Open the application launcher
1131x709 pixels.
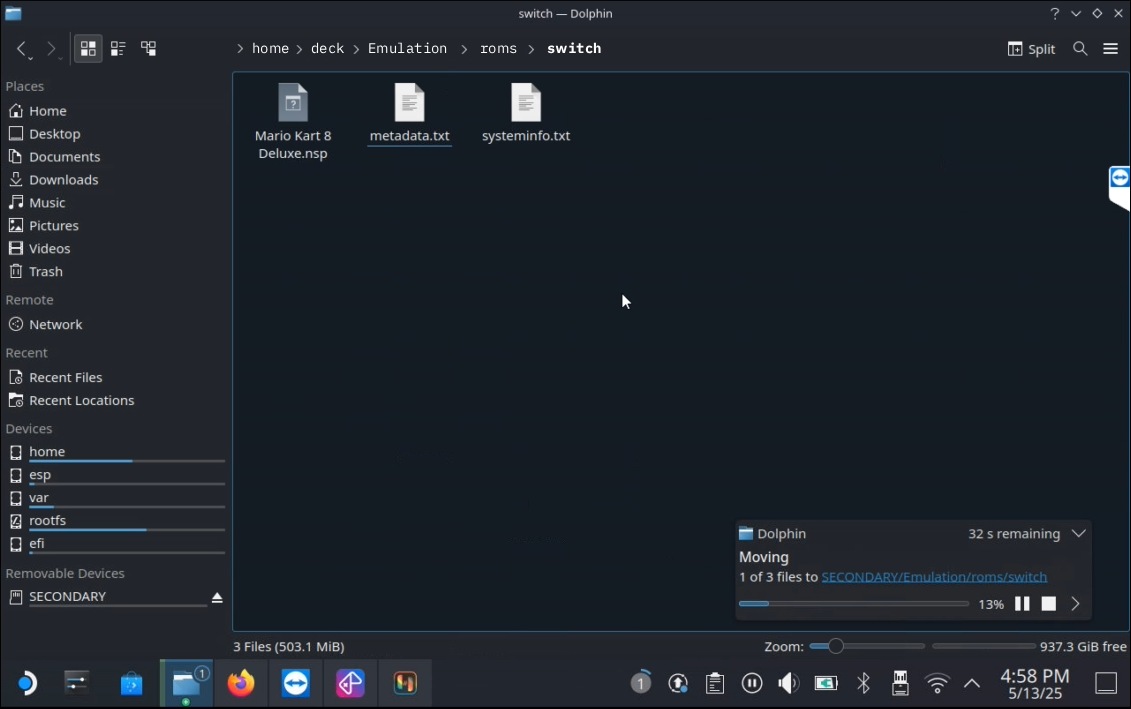pyautogui.click(x=27, y=683)
